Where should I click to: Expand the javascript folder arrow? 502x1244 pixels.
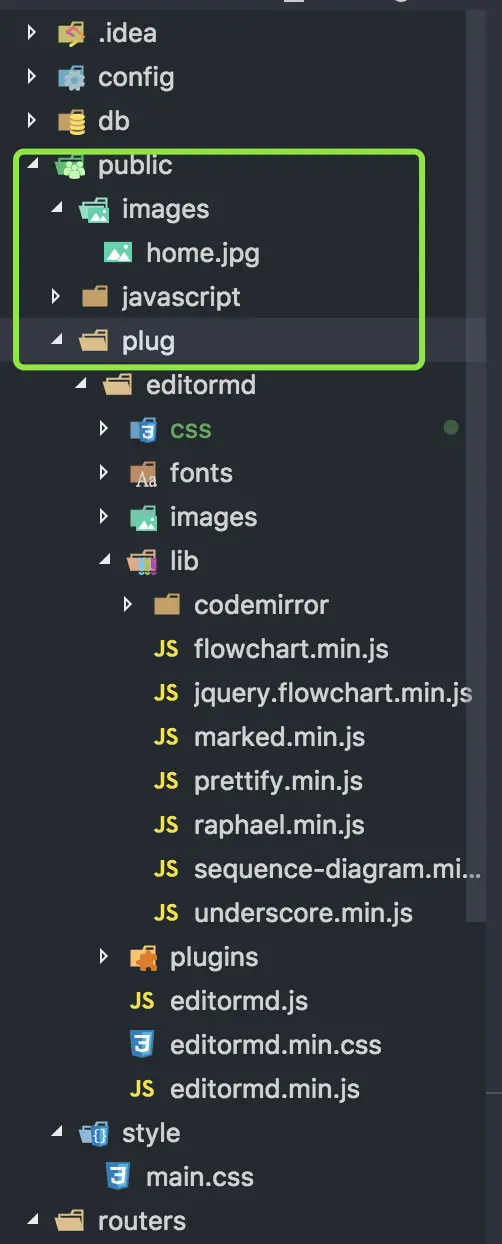click(58, 298)
